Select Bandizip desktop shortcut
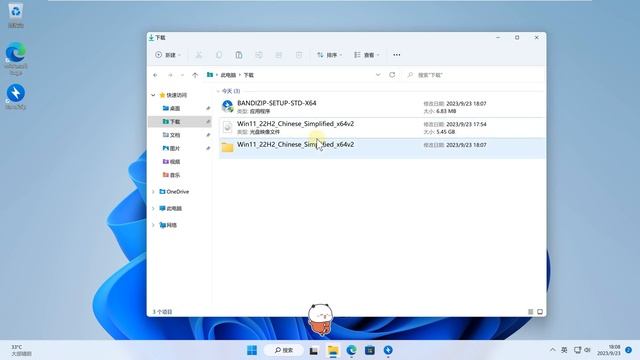 16,97
